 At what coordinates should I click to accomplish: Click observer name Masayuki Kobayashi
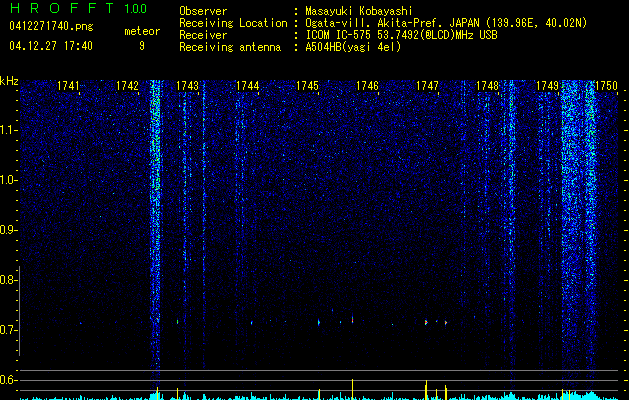click(359, 11)
